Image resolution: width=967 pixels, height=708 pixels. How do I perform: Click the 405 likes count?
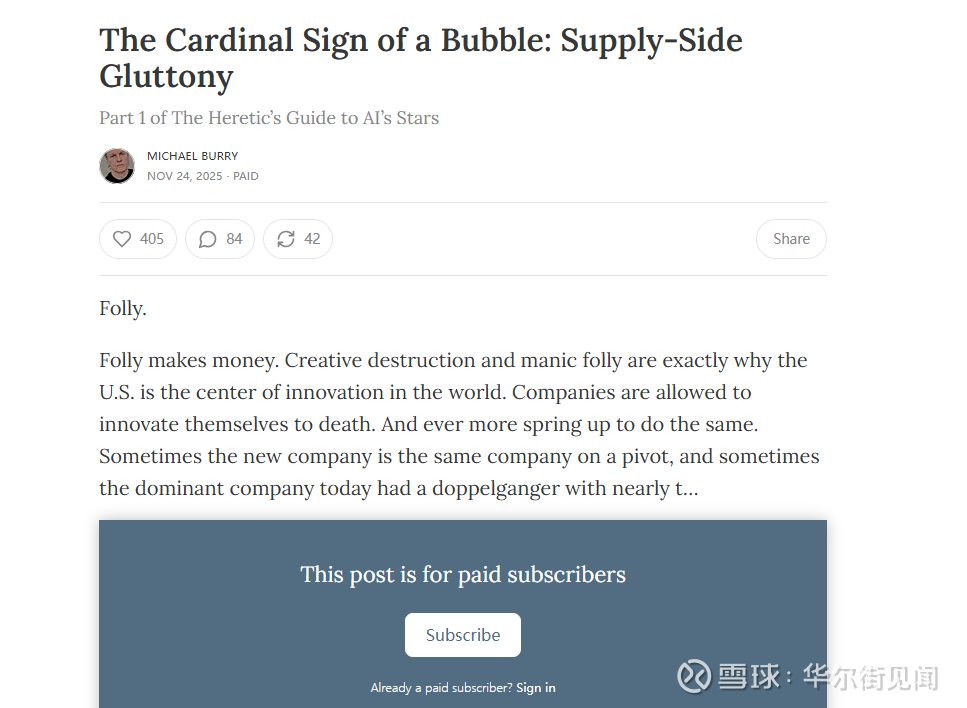click(152, 239)
